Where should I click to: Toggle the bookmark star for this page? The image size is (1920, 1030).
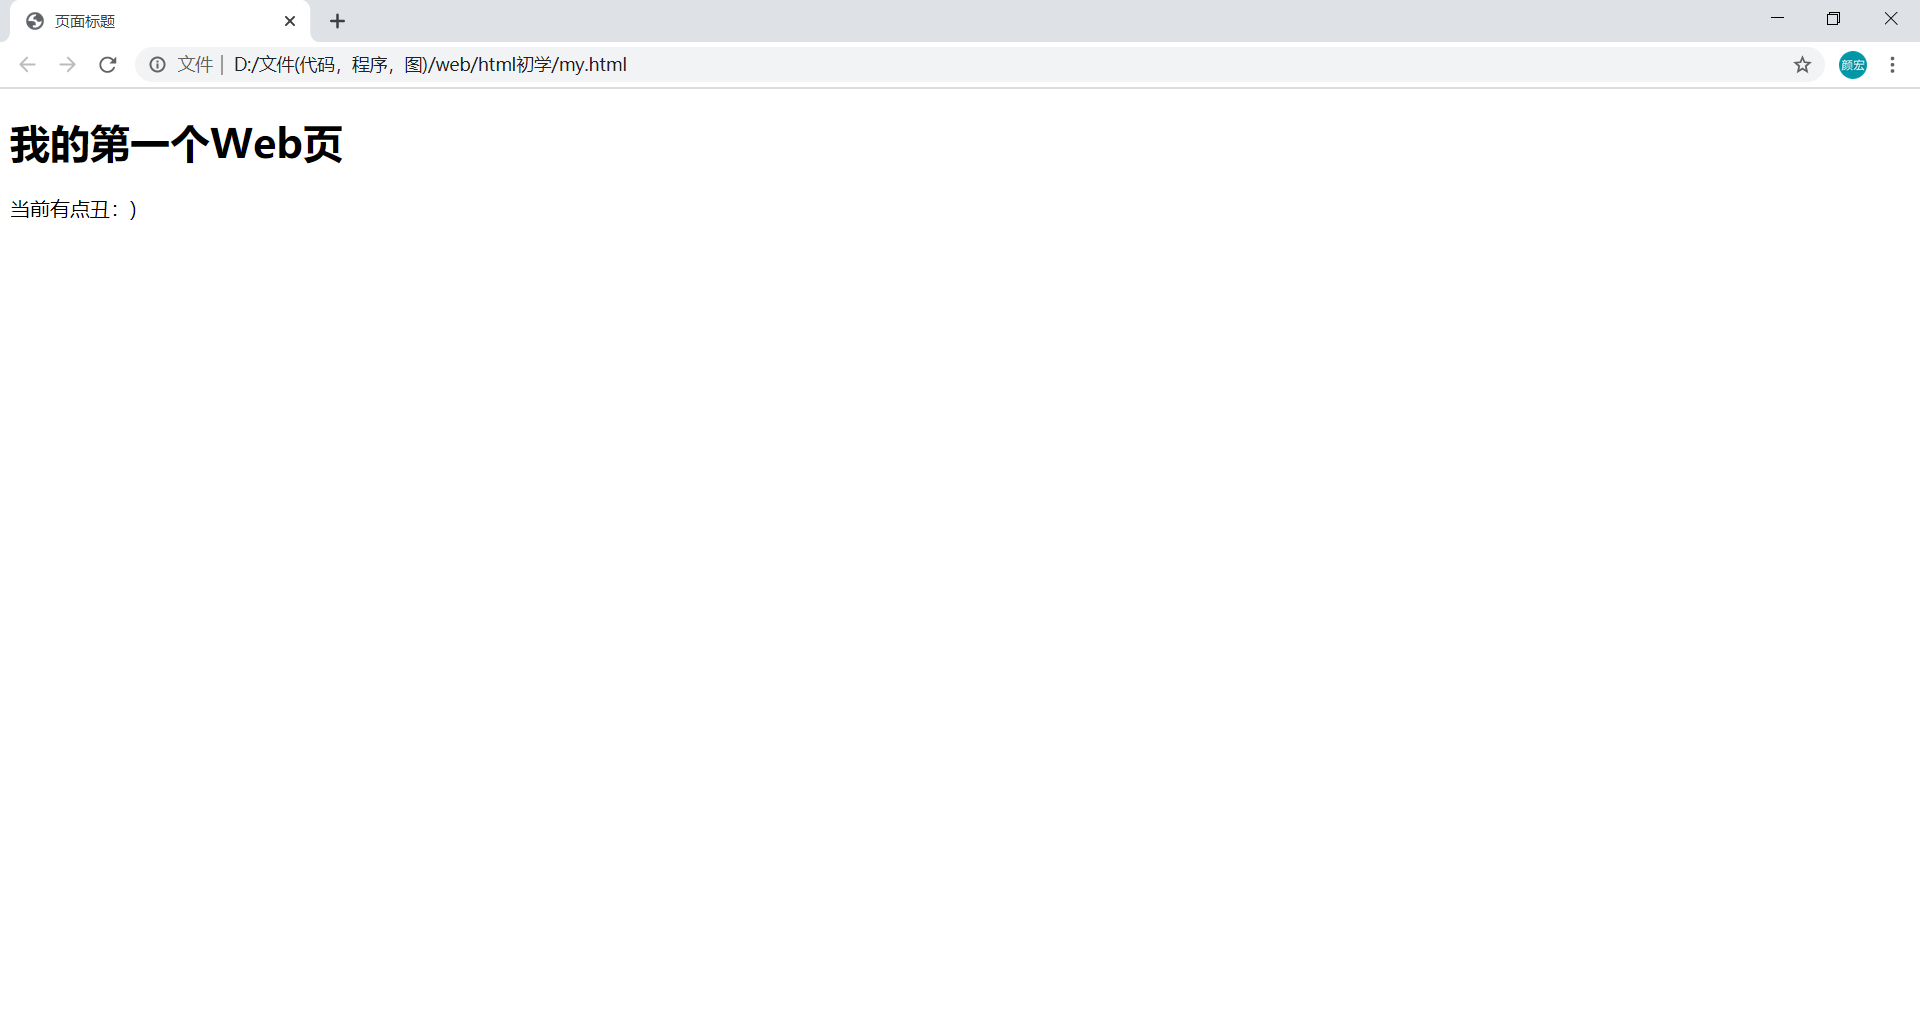[x=1803, y=64]
